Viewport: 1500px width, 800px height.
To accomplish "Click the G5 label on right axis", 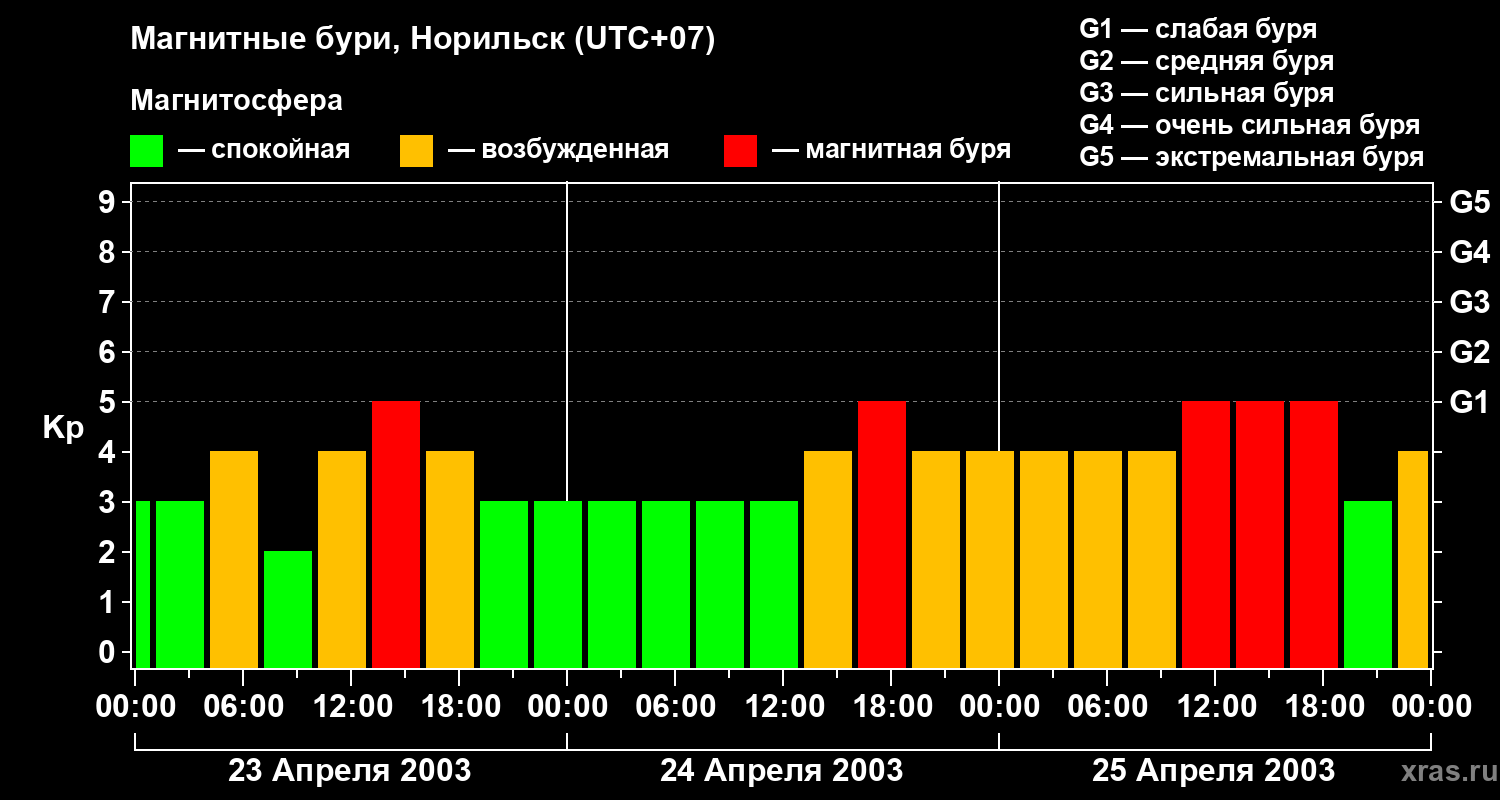I will coord(1469,202).
